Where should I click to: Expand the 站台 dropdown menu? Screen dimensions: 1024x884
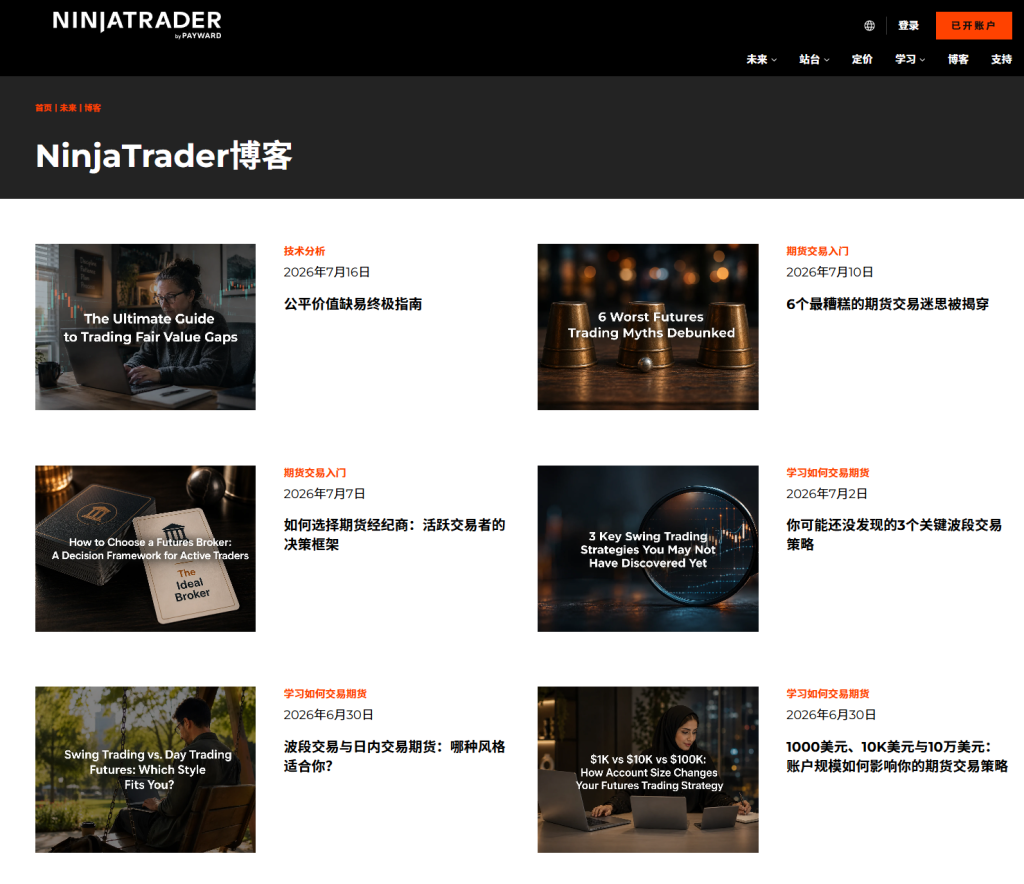tap(814, 59)
